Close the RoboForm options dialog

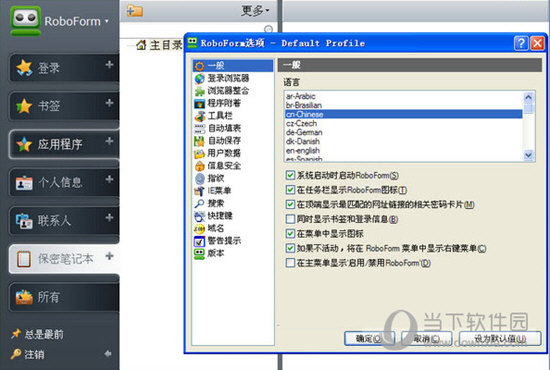pos(537,43)
